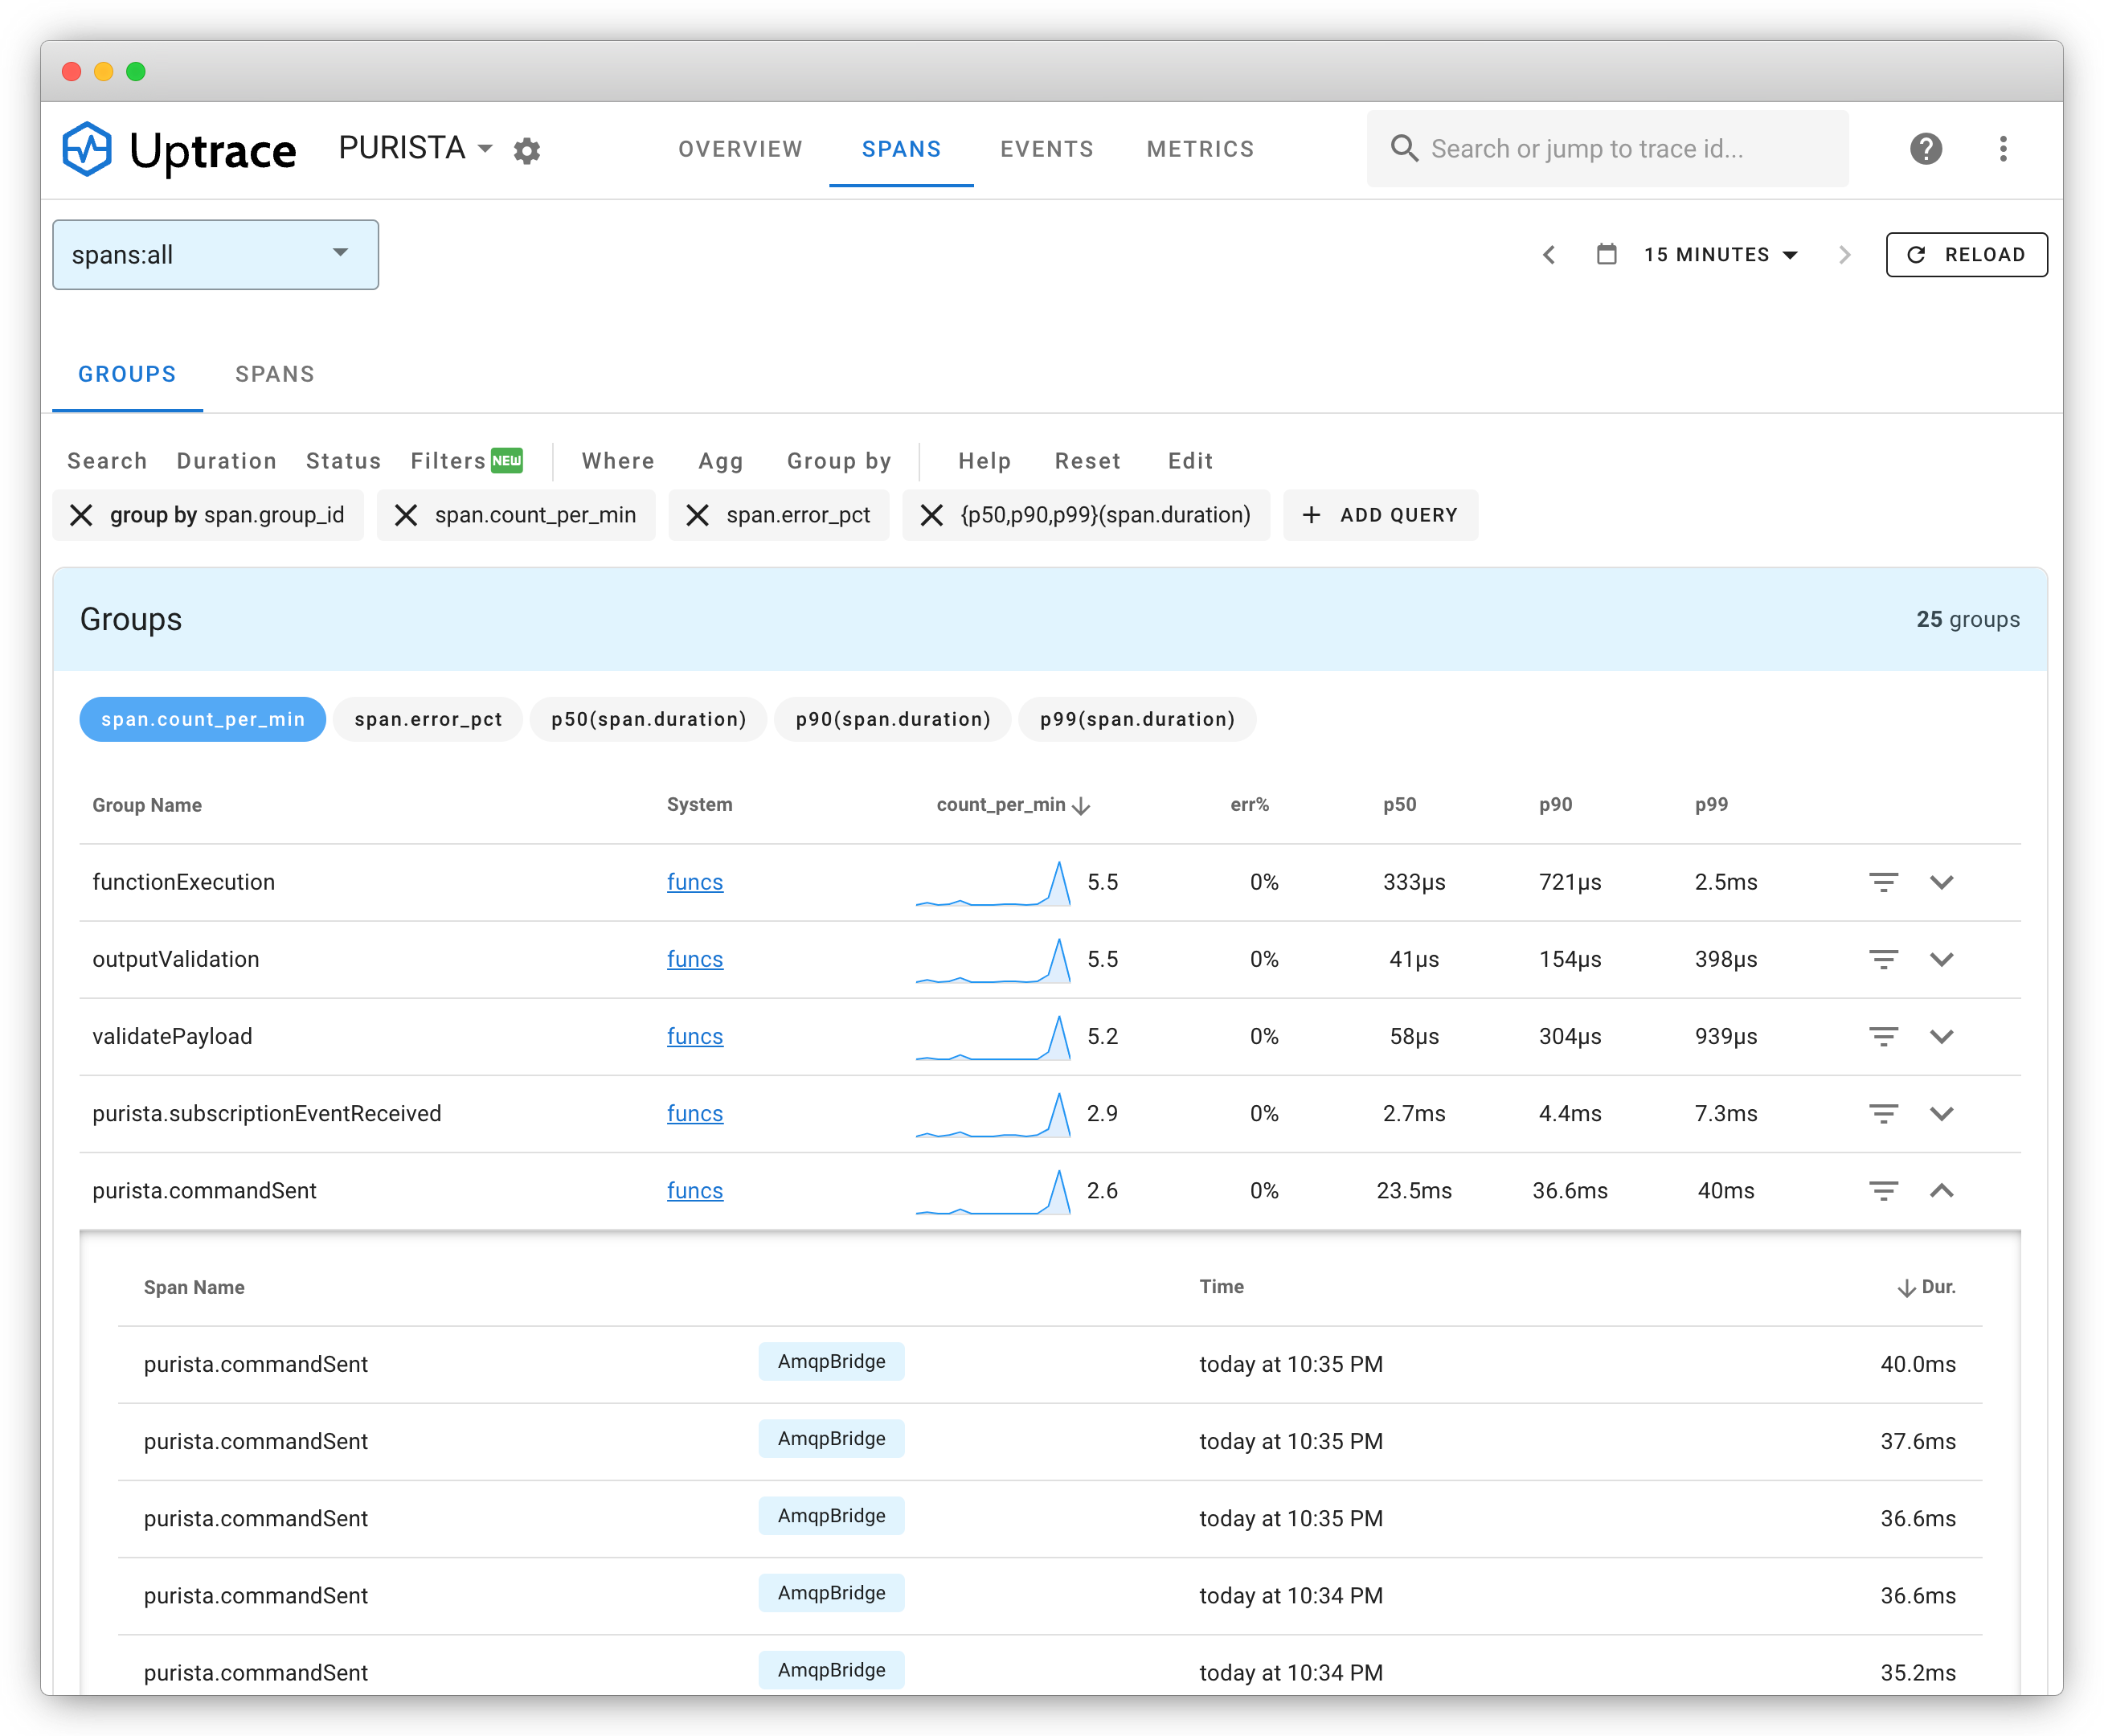Click the search or jump to trace field
Screen dimensions: 2104x1736
tap(1607, 149)
